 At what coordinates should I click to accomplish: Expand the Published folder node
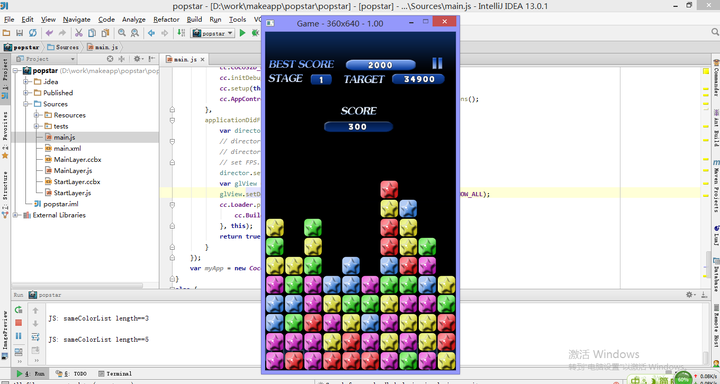click(26, 93)
